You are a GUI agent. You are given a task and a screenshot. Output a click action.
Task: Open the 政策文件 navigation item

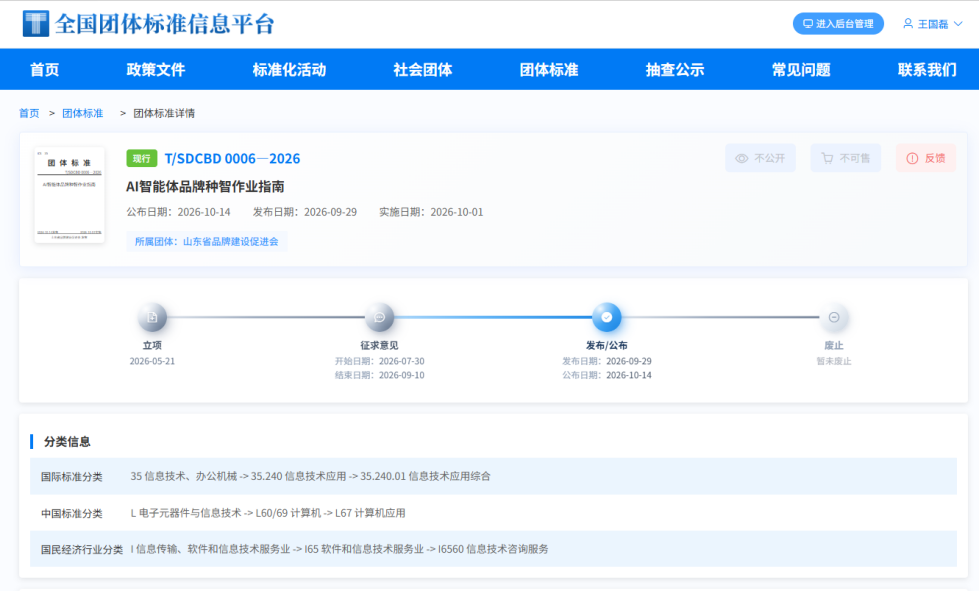click(155, 69)
